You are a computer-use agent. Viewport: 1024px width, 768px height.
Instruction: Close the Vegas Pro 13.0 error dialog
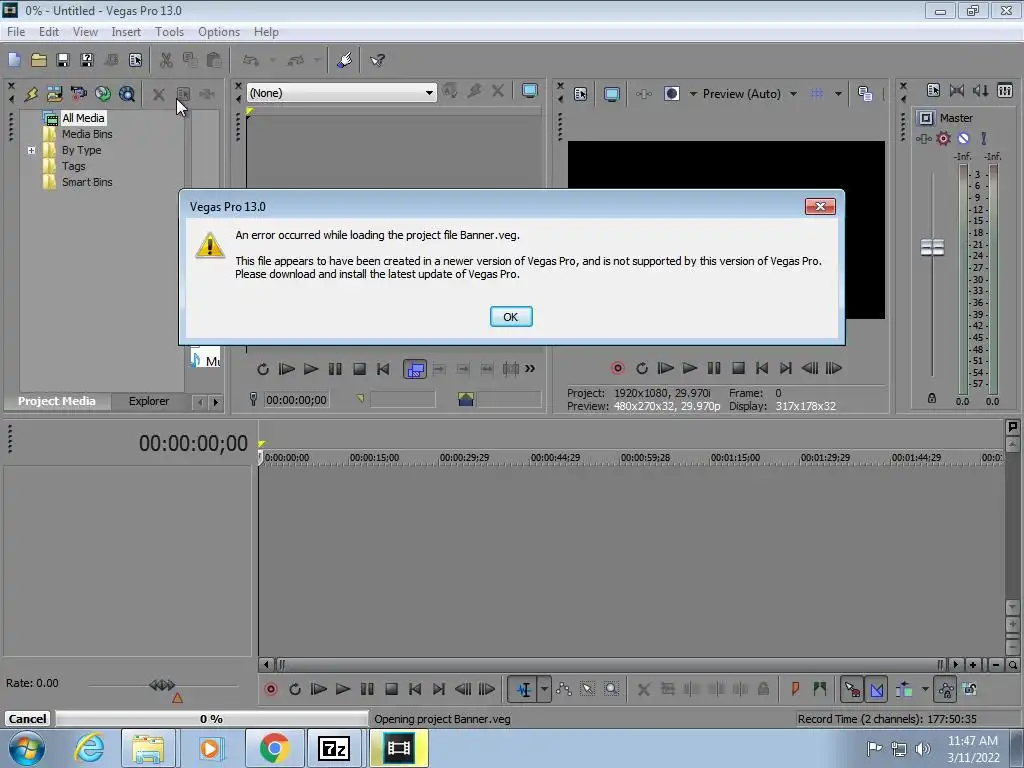[820, 206]
